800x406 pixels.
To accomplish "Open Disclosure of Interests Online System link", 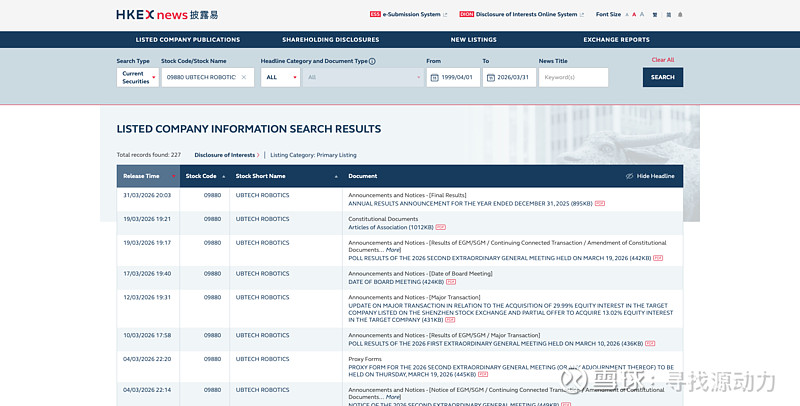I will (x=521, y=14).
